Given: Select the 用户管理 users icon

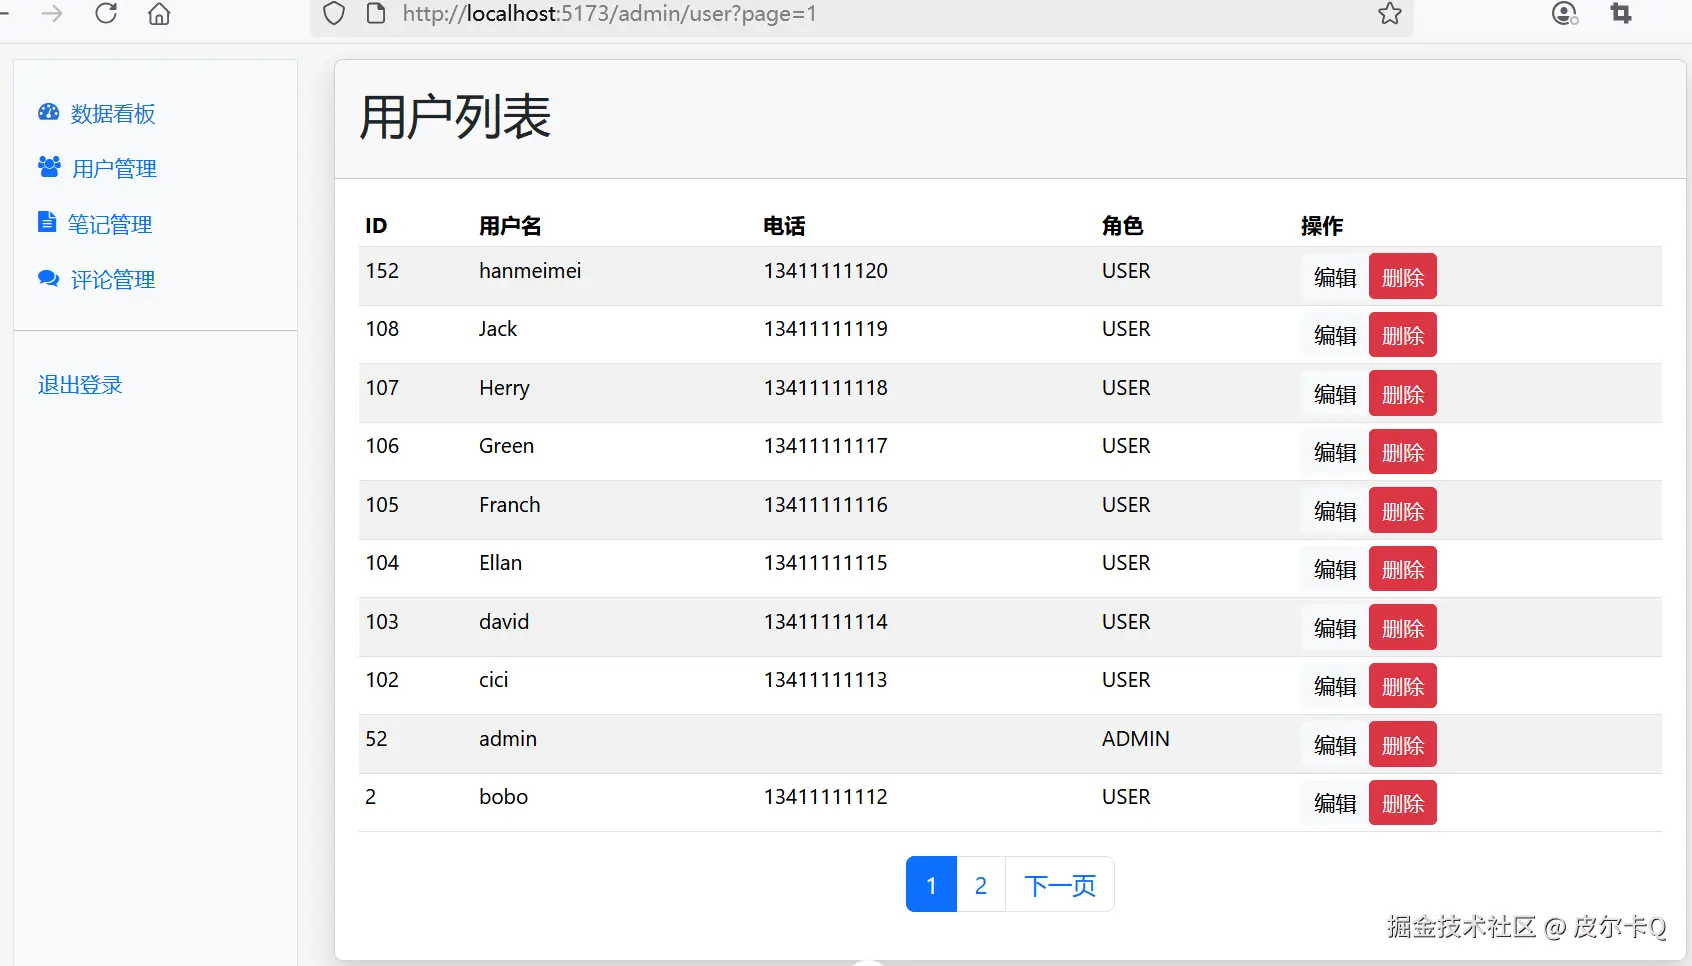Looking at the screenshot, I should pos(48,167).
